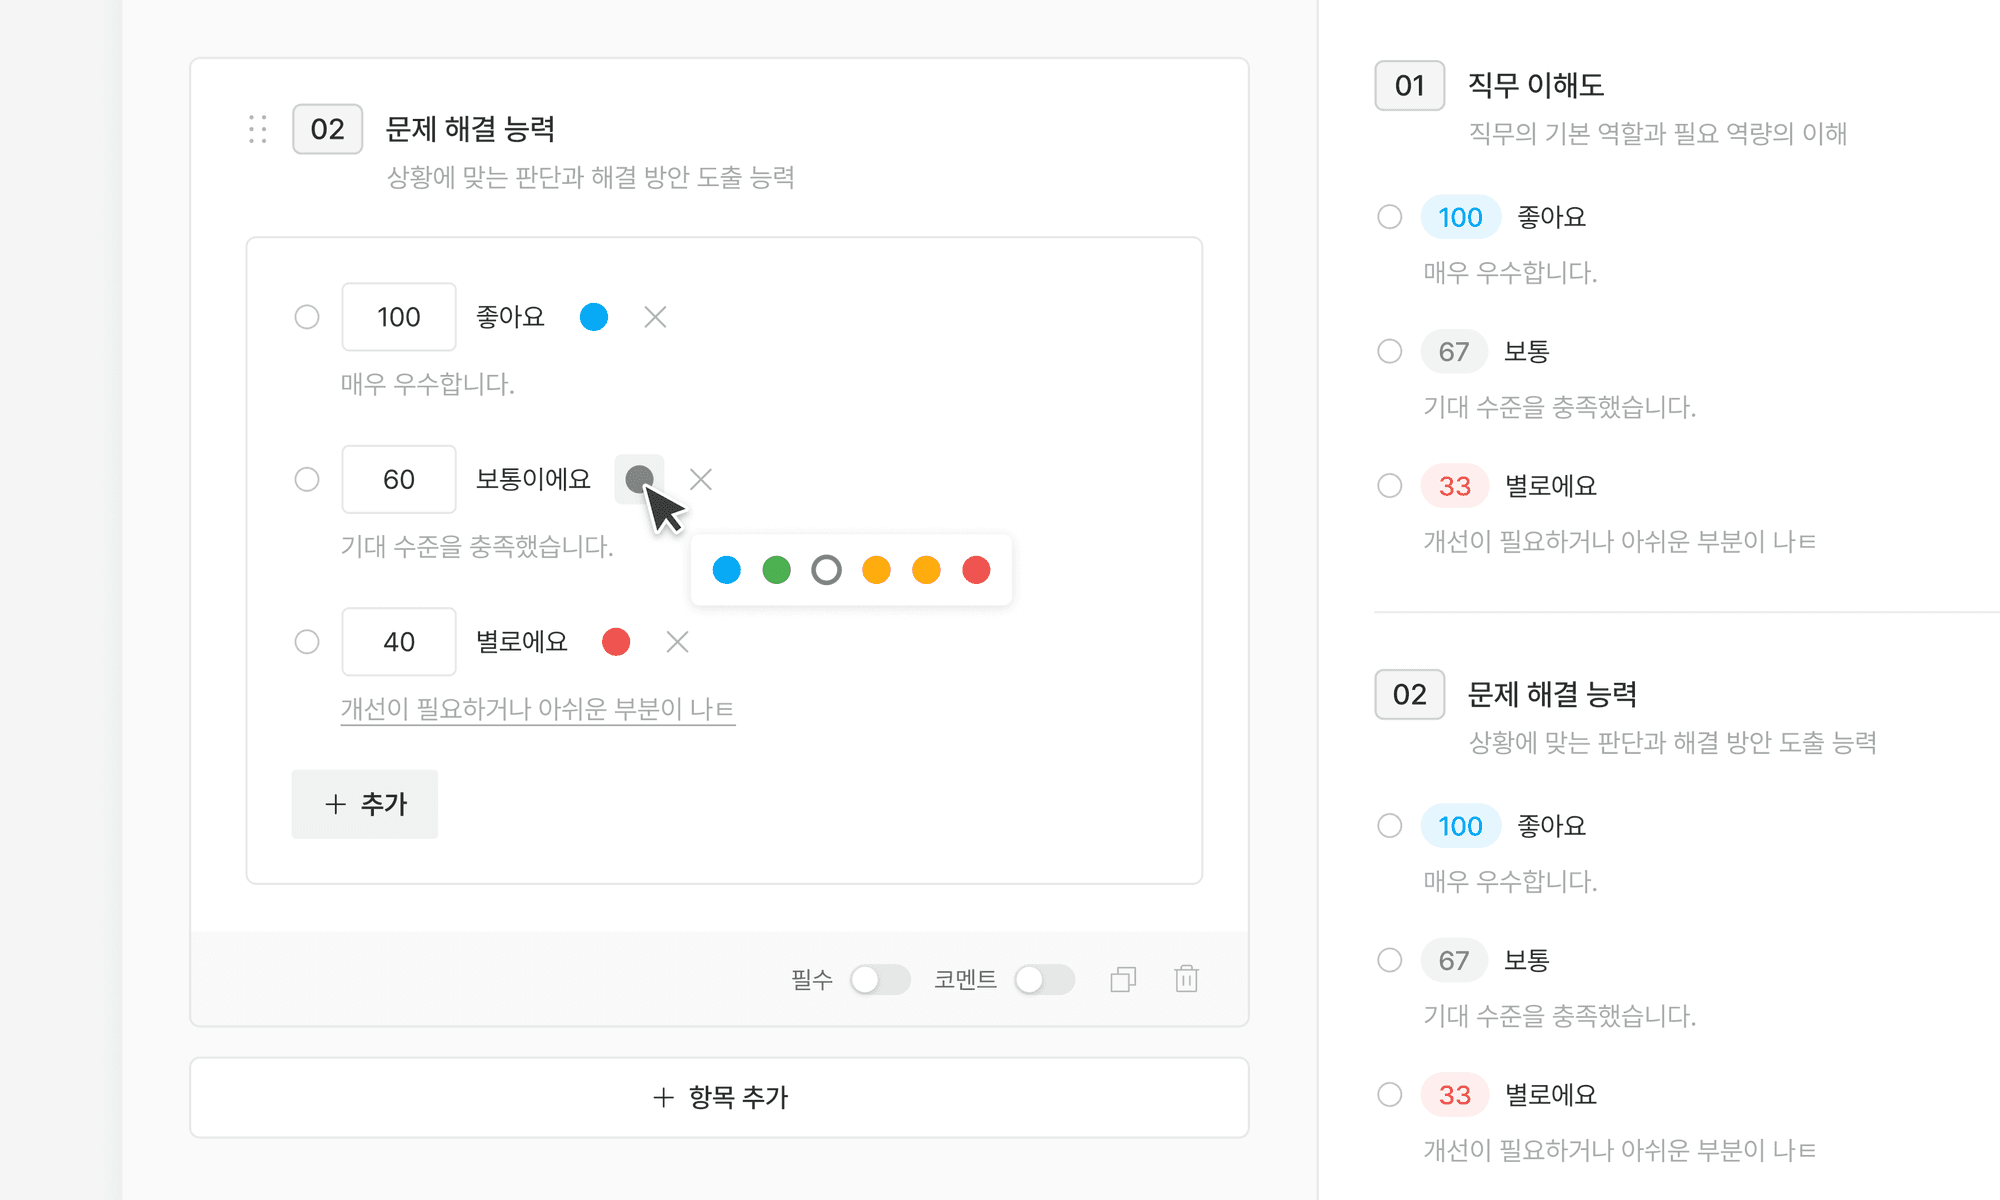Choose red swatch in the palette popup
This screenshot has height=1200, width=2000.
point(976,570)
